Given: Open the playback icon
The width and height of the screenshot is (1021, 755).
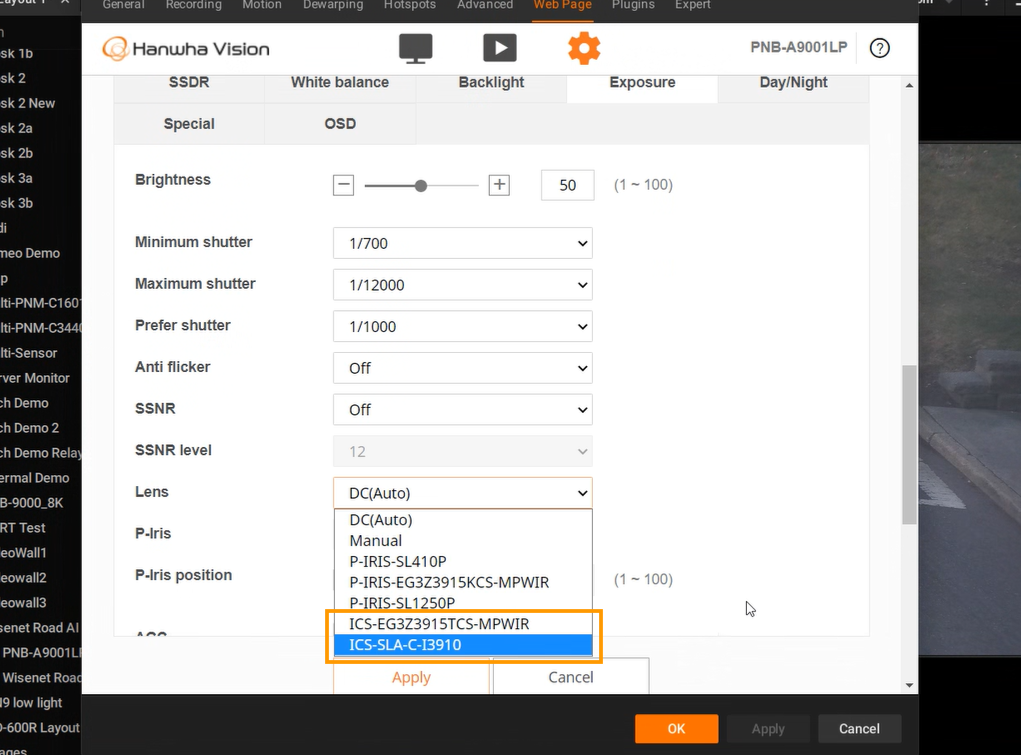Looking at the screenshot, I should [x=499, y=47].
